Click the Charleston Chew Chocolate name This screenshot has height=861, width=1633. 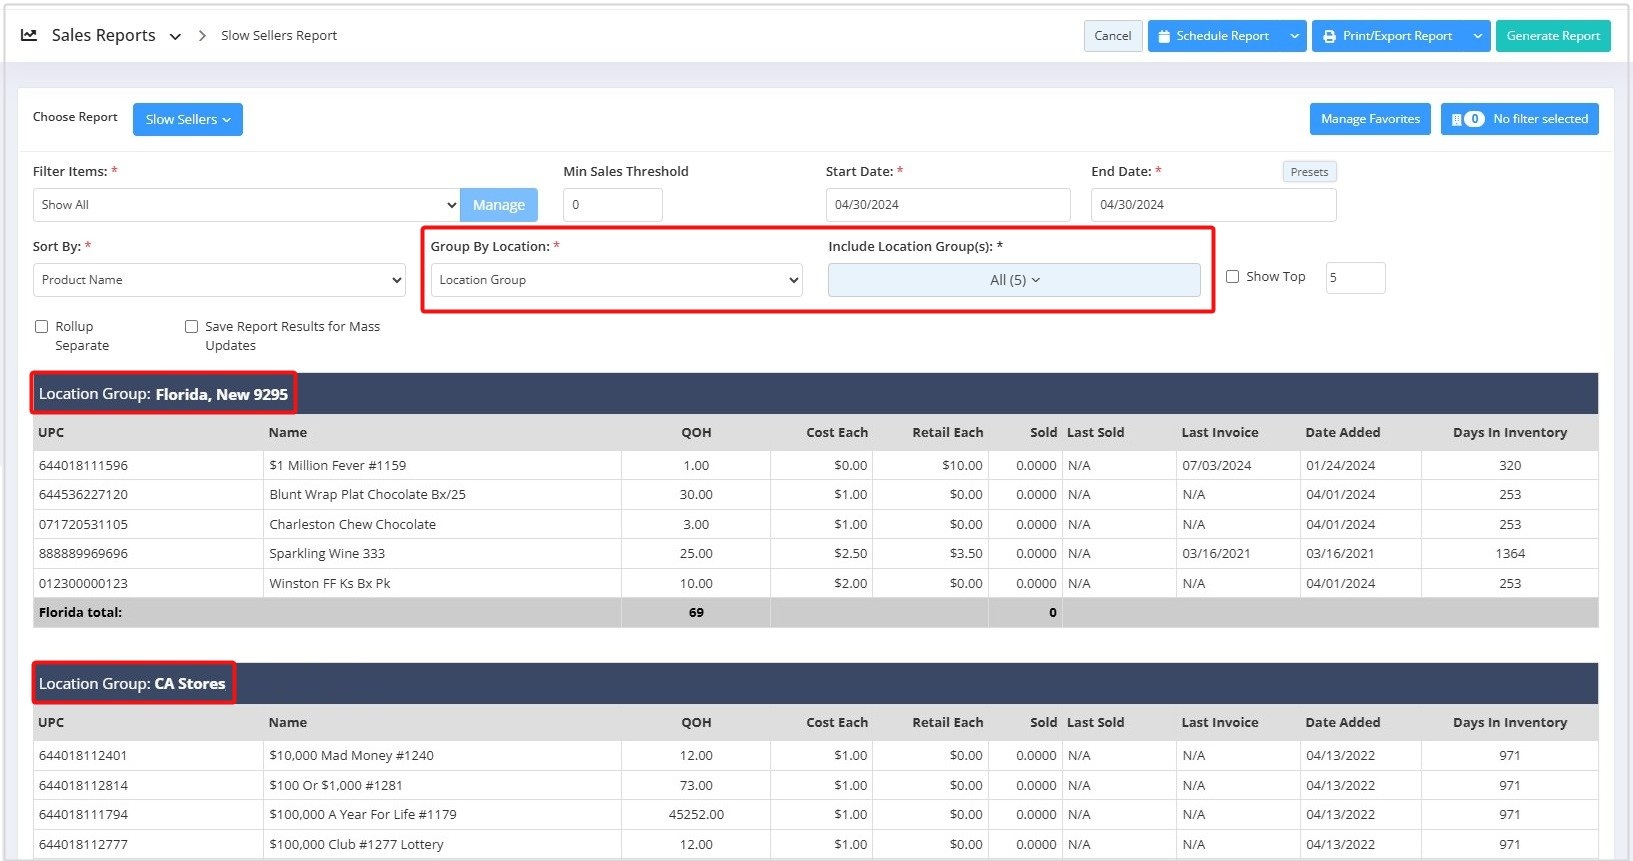[352, 525]
